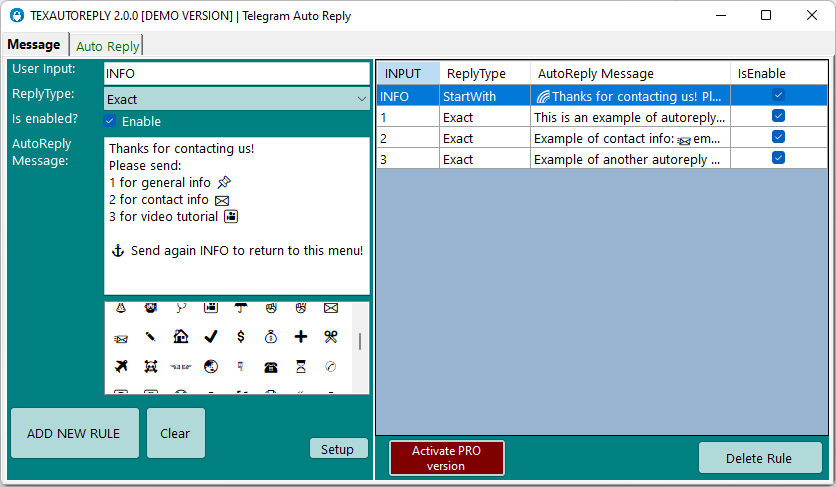Uncheck the Enable checkbox for Is enabled
The width and height of the screenshot is (836, 487).
click(110, 121)
